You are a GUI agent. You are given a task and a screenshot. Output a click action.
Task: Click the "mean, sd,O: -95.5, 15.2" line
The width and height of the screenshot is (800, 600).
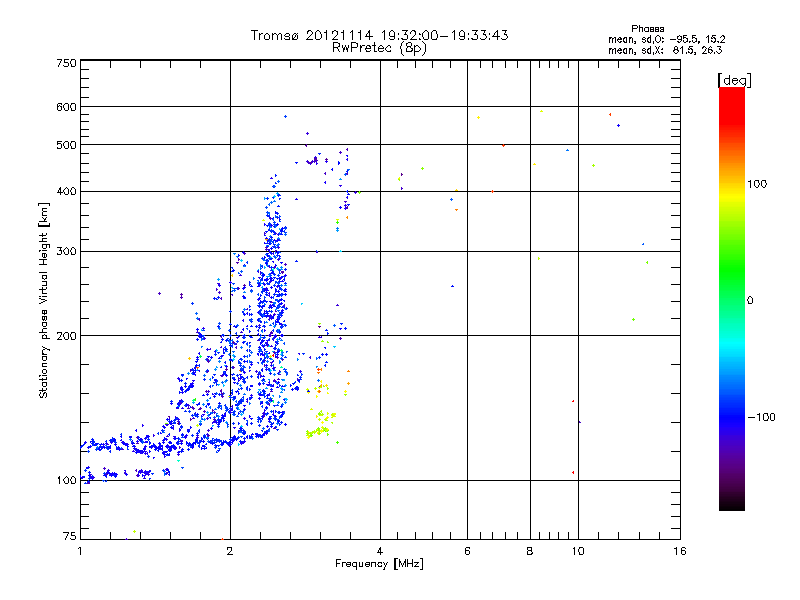666,39
